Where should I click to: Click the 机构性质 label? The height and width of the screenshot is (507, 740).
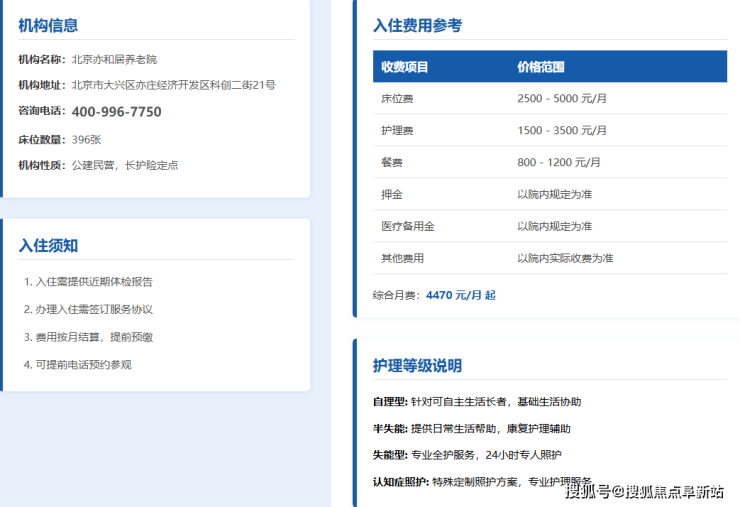pos(42,165)
